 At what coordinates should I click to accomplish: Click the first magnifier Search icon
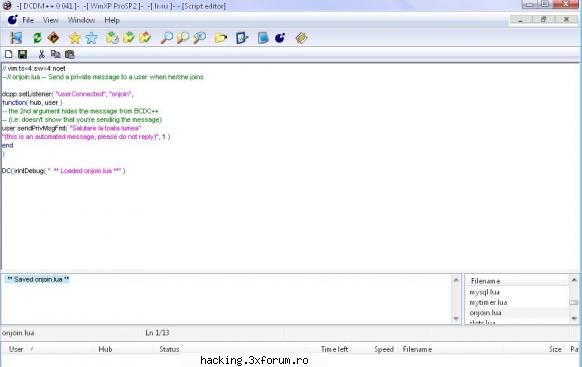166,38
